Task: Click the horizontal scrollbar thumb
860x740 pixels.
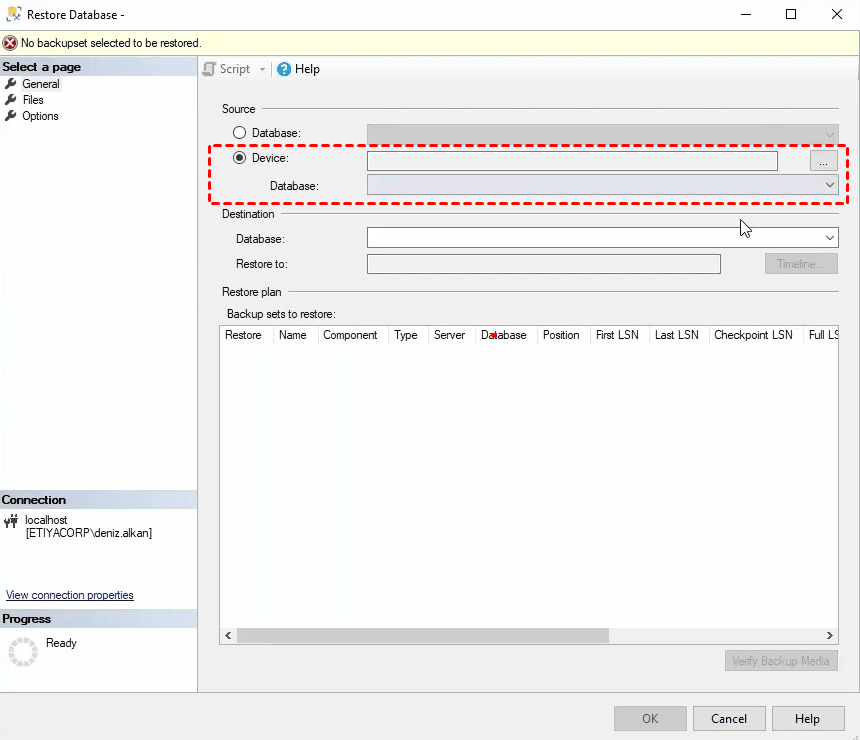Action: pos(423,635)
